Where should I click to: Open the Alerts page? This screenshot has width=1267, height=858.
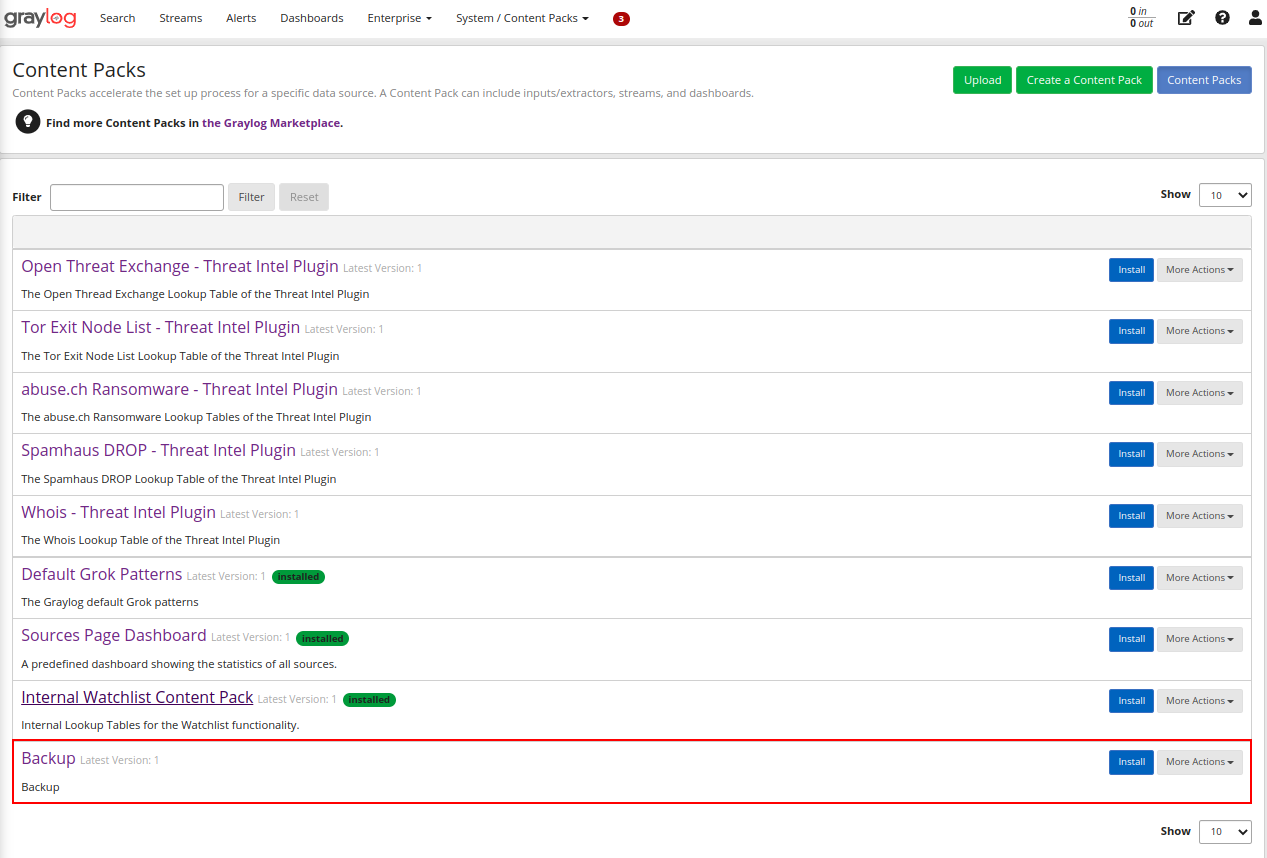(x=241, y=18)
